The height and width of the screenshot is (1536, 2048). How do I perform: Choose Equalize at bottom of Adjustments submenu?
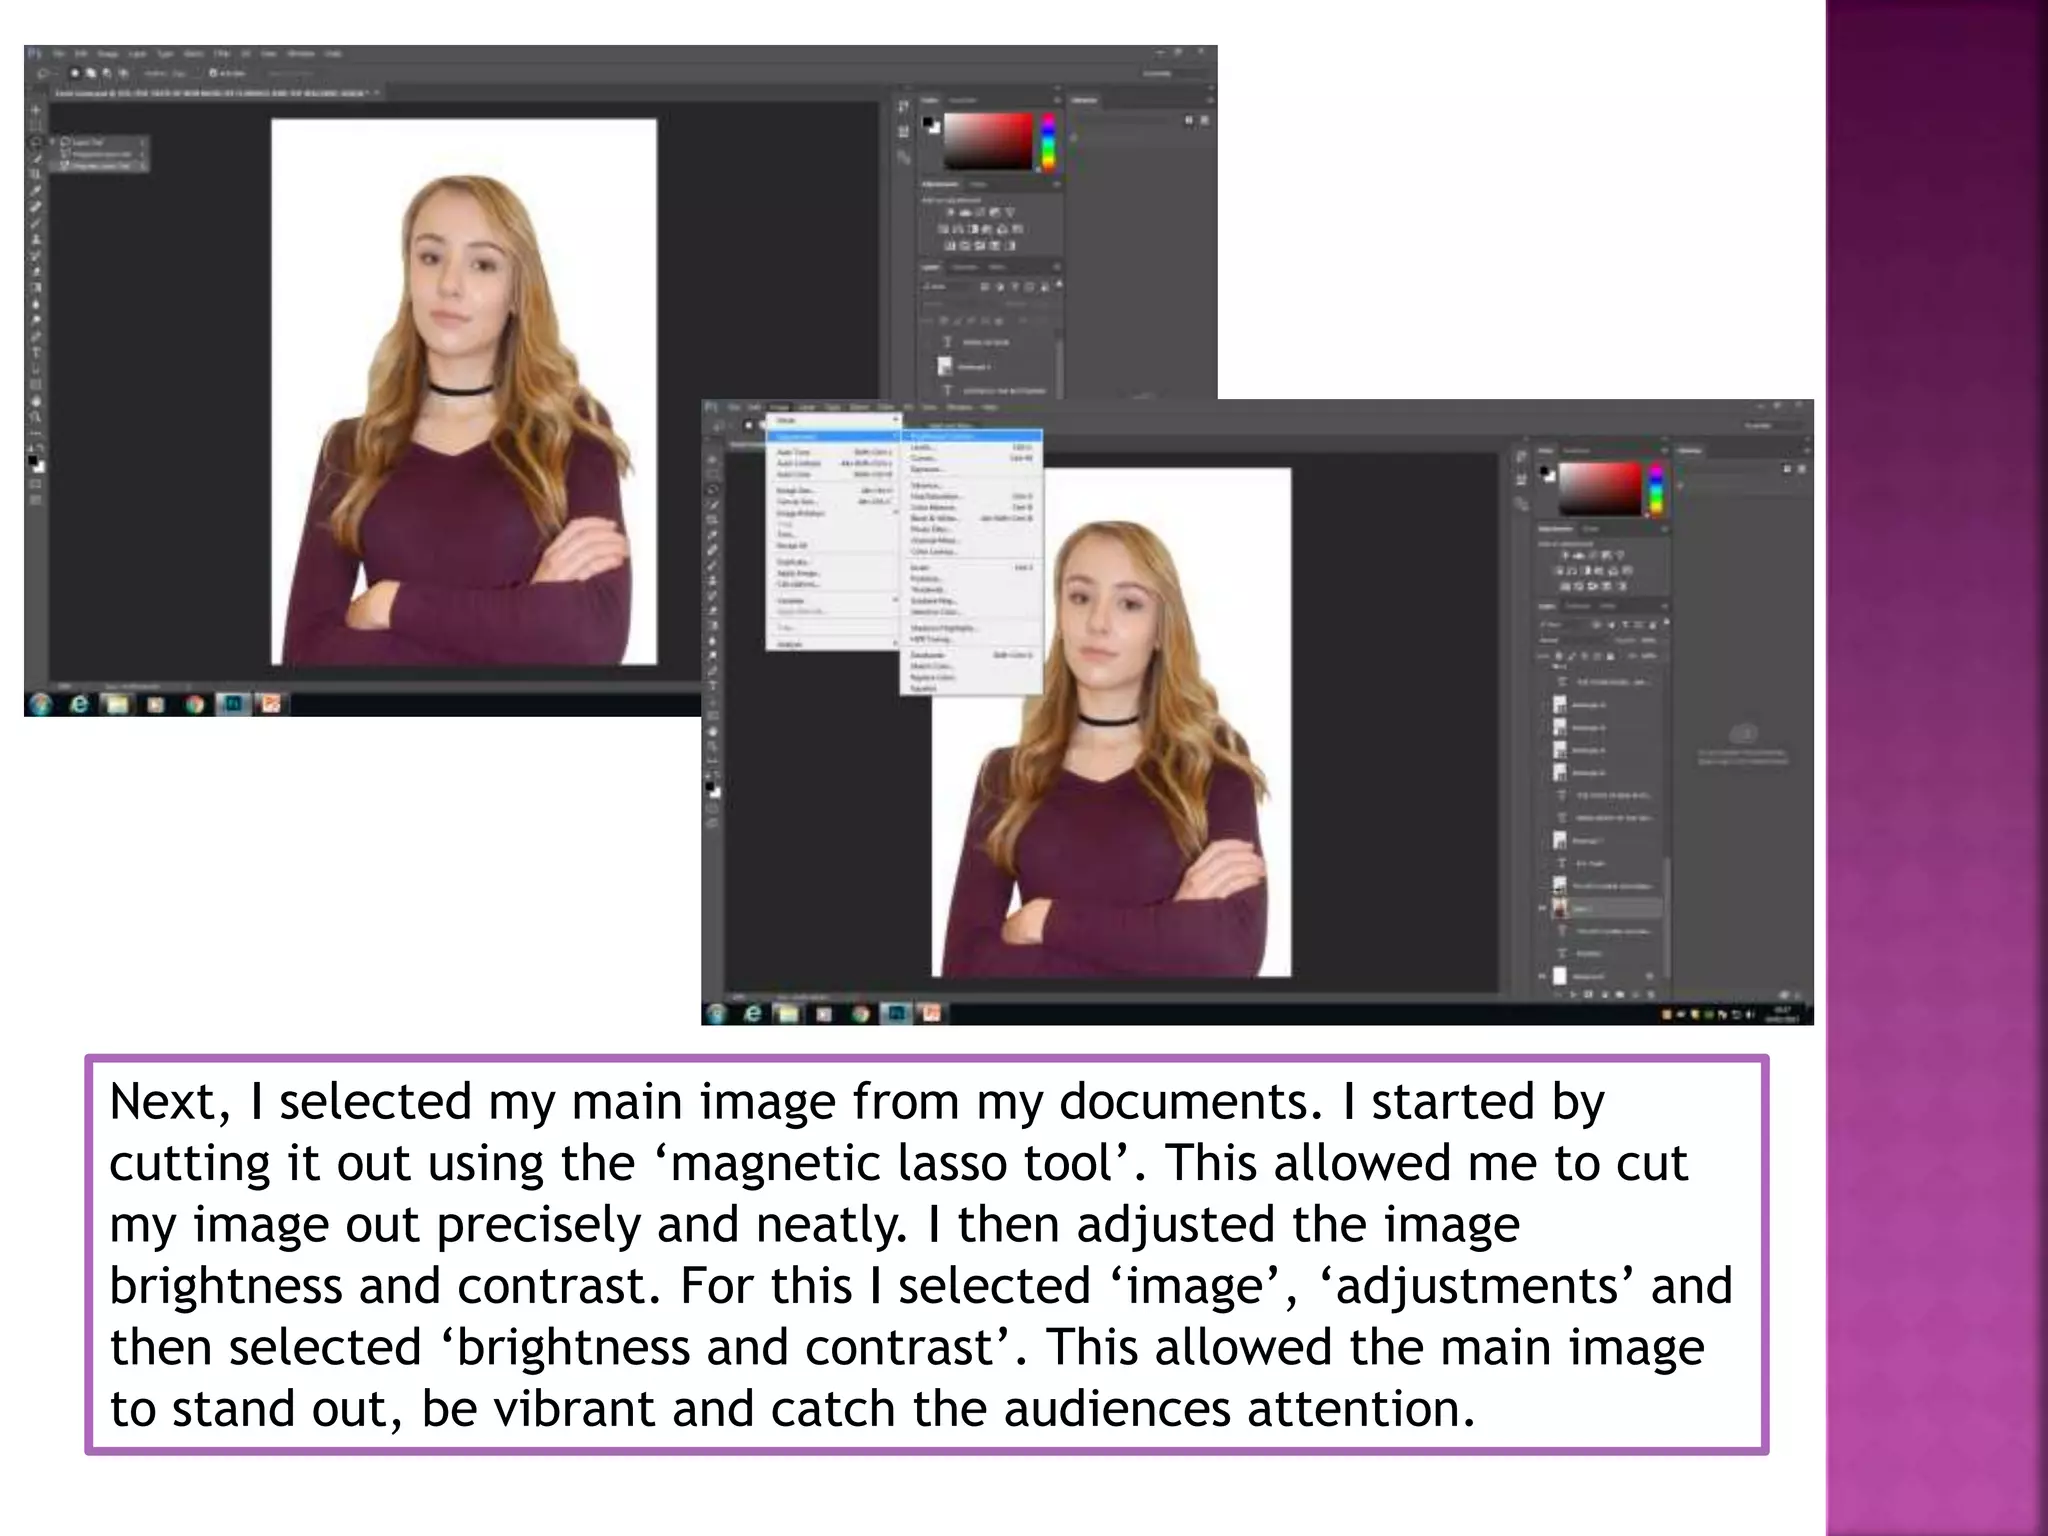tap(971, 688)
